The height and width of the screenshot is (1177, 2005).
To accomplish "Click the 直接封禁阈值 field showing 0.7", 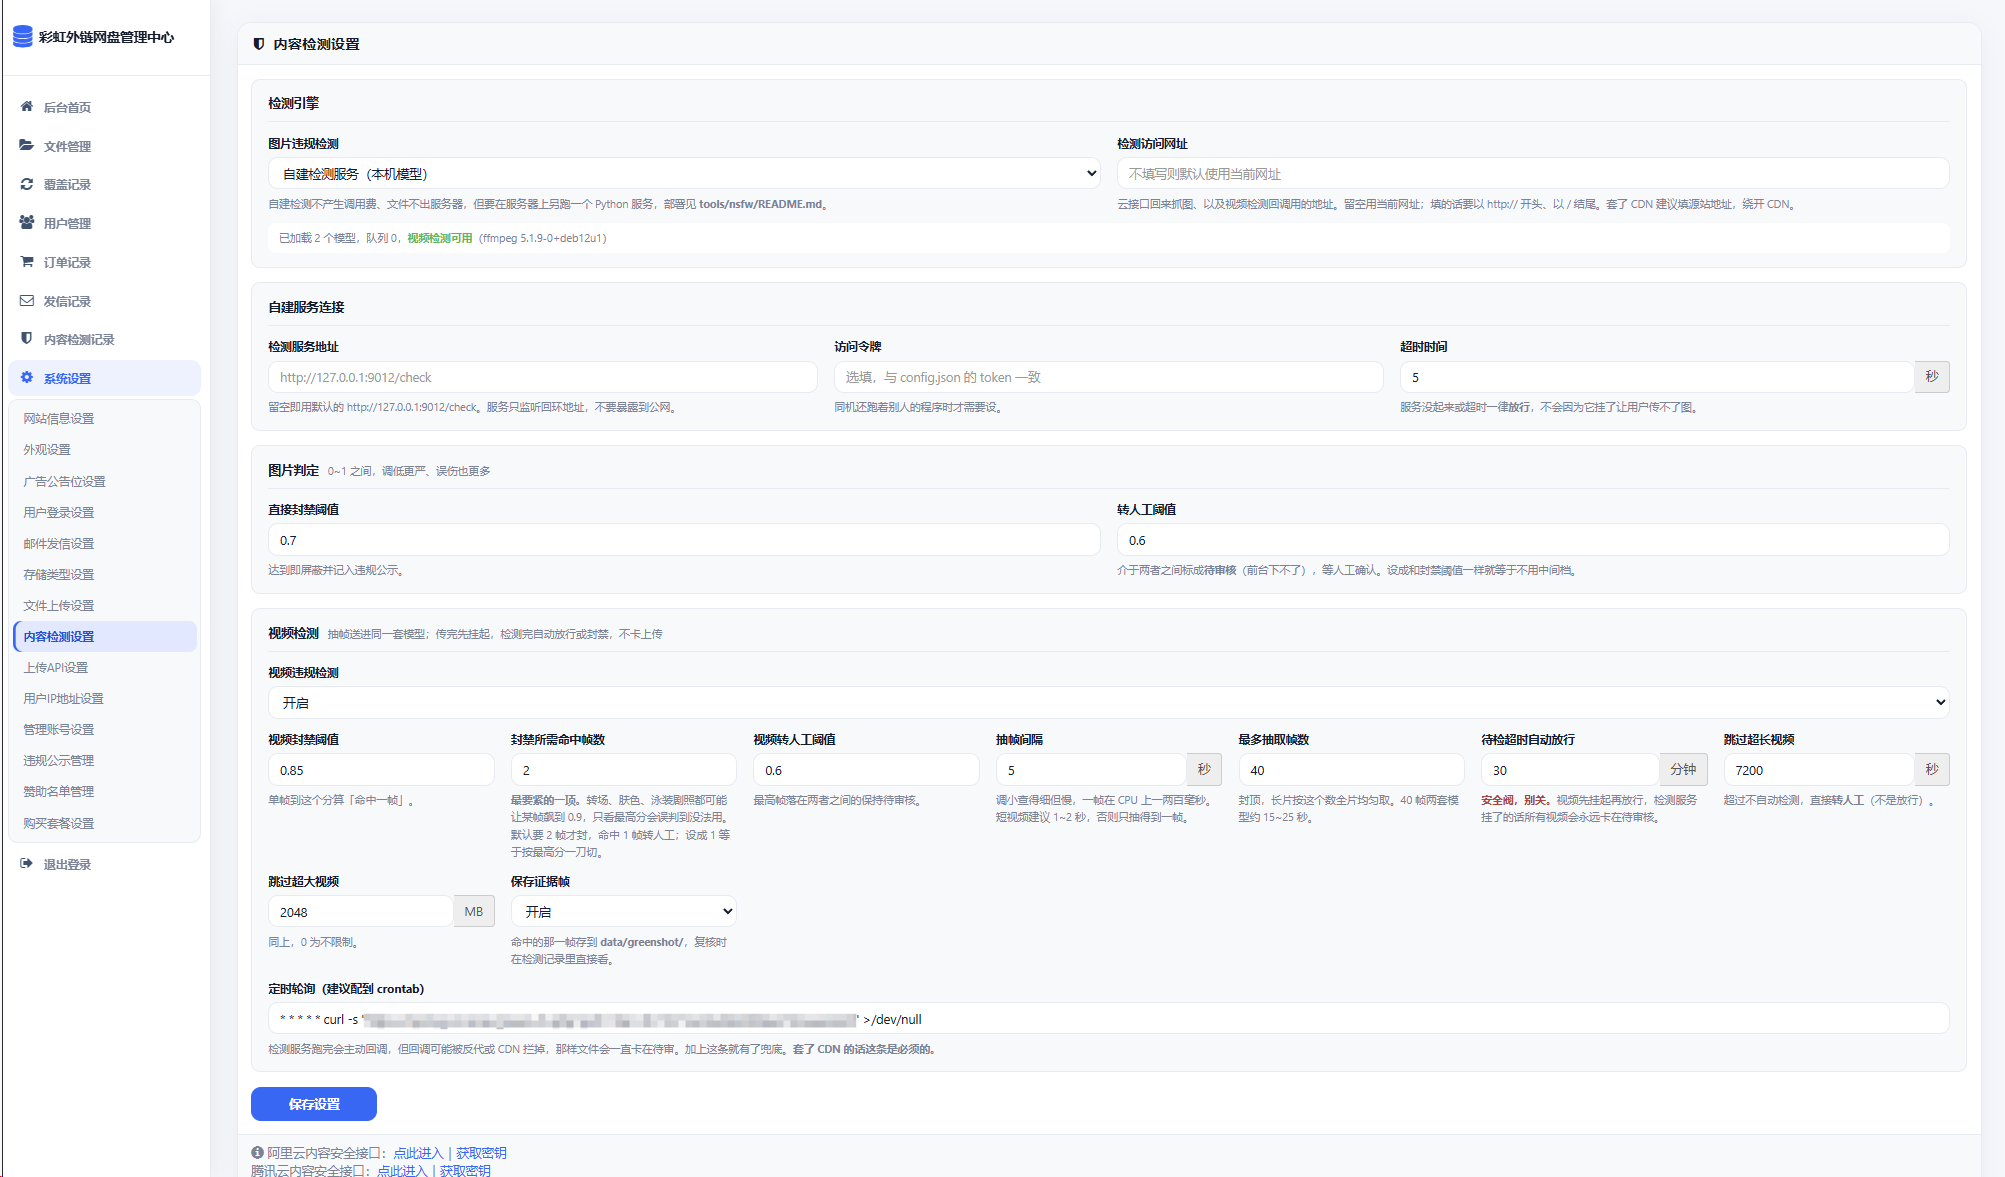I will click(x=684, y=540).
